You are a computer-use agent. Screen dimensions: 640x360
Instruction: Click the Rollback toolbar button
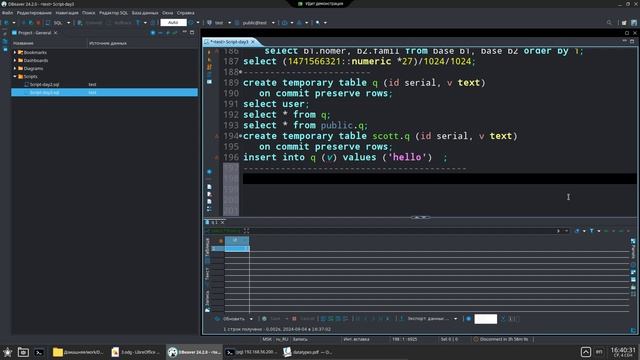click(x=120, y=23)
